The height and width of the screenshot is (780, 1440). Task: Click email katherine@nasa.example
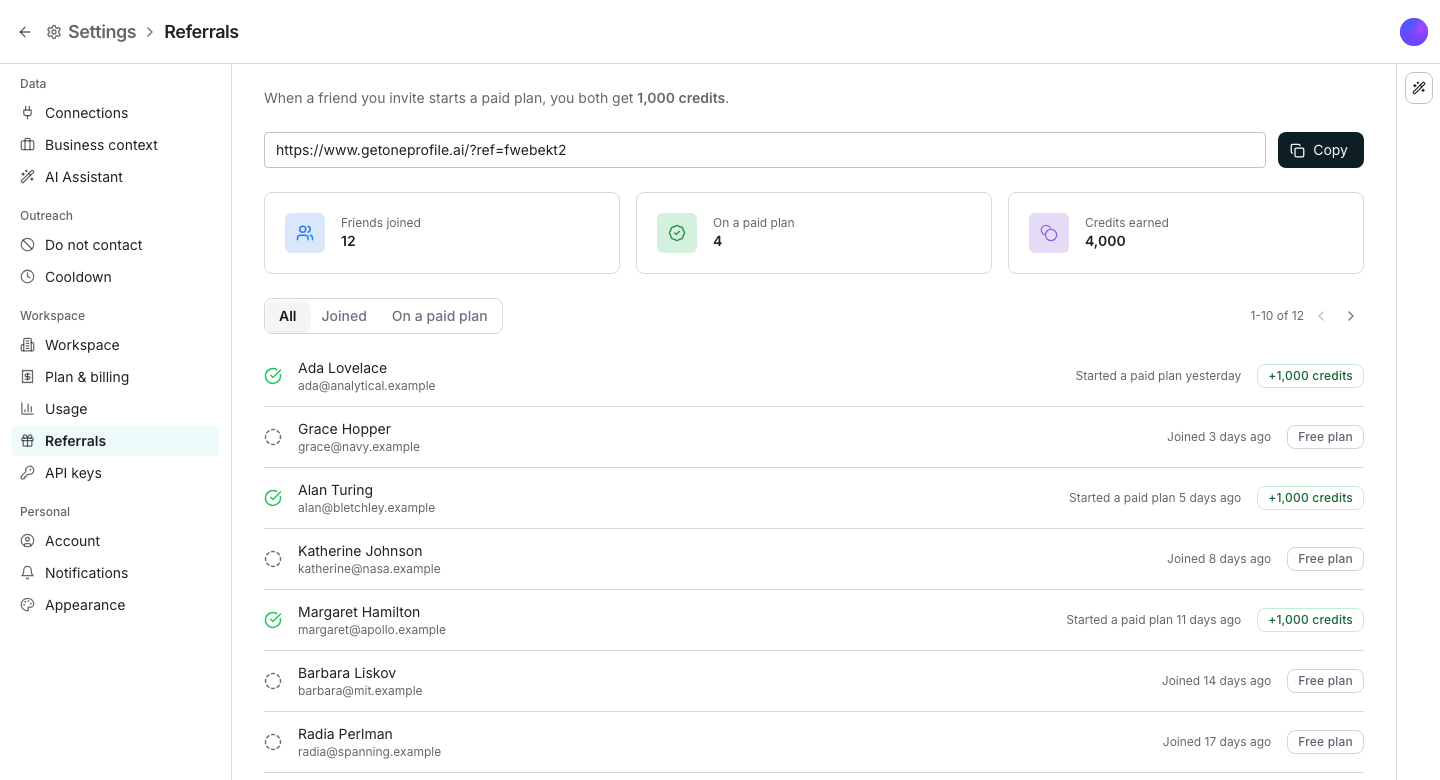[369, 569]
